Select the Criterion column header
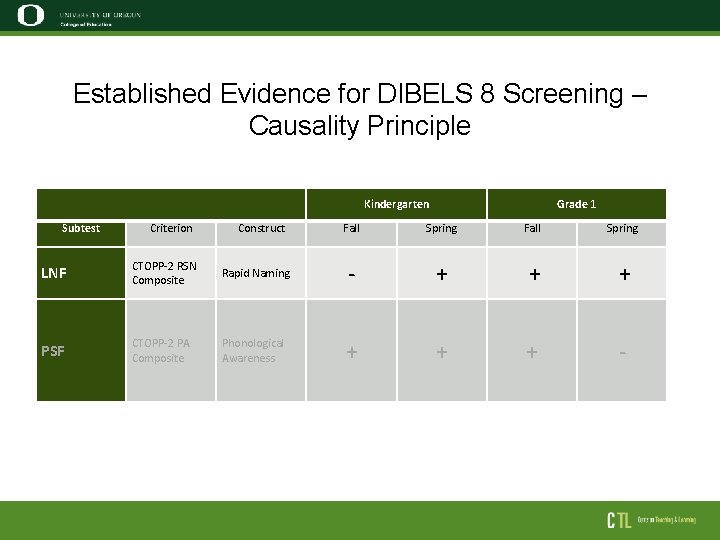 pyautogui.click(x=171, y=234)
